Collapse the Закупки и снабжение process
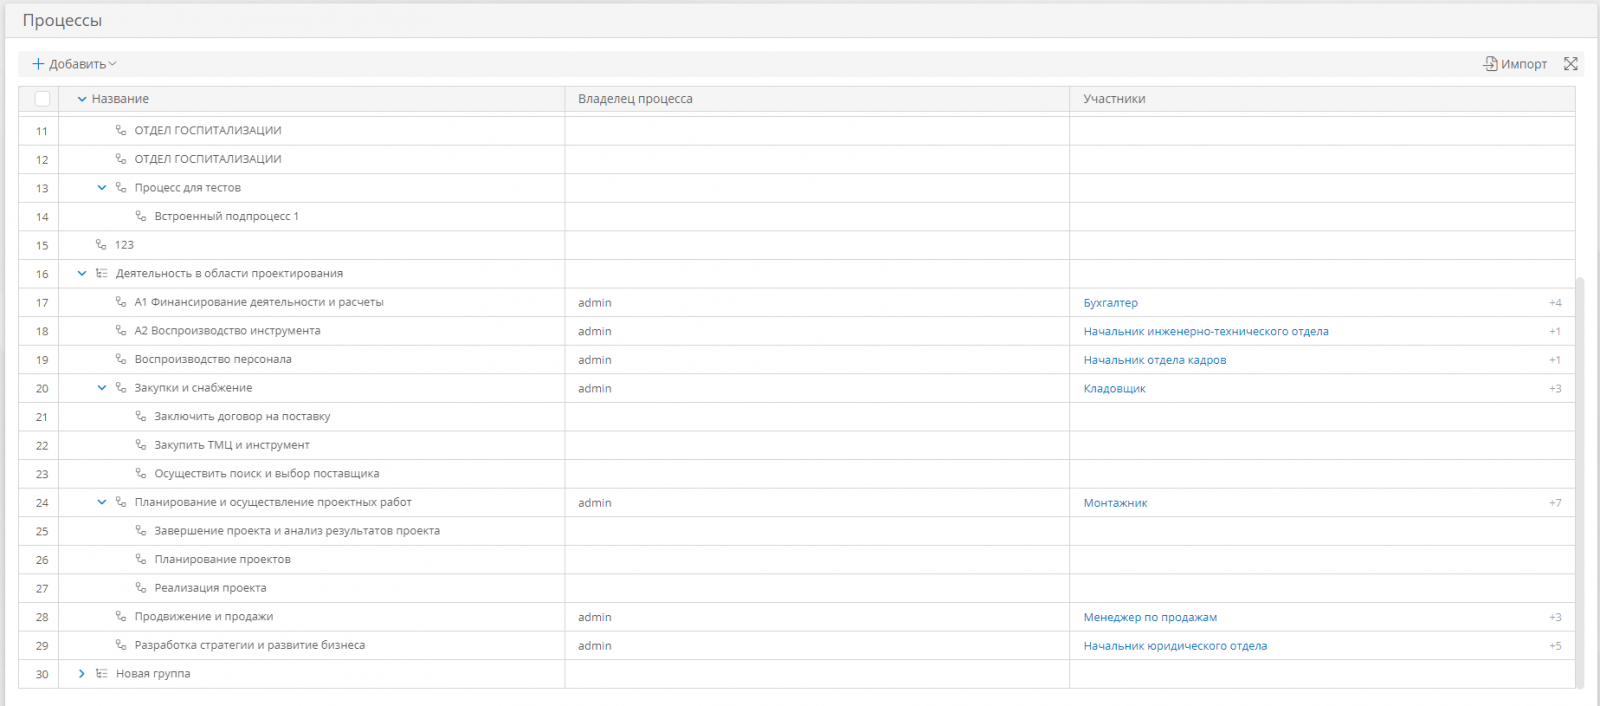 pos(101,388)
